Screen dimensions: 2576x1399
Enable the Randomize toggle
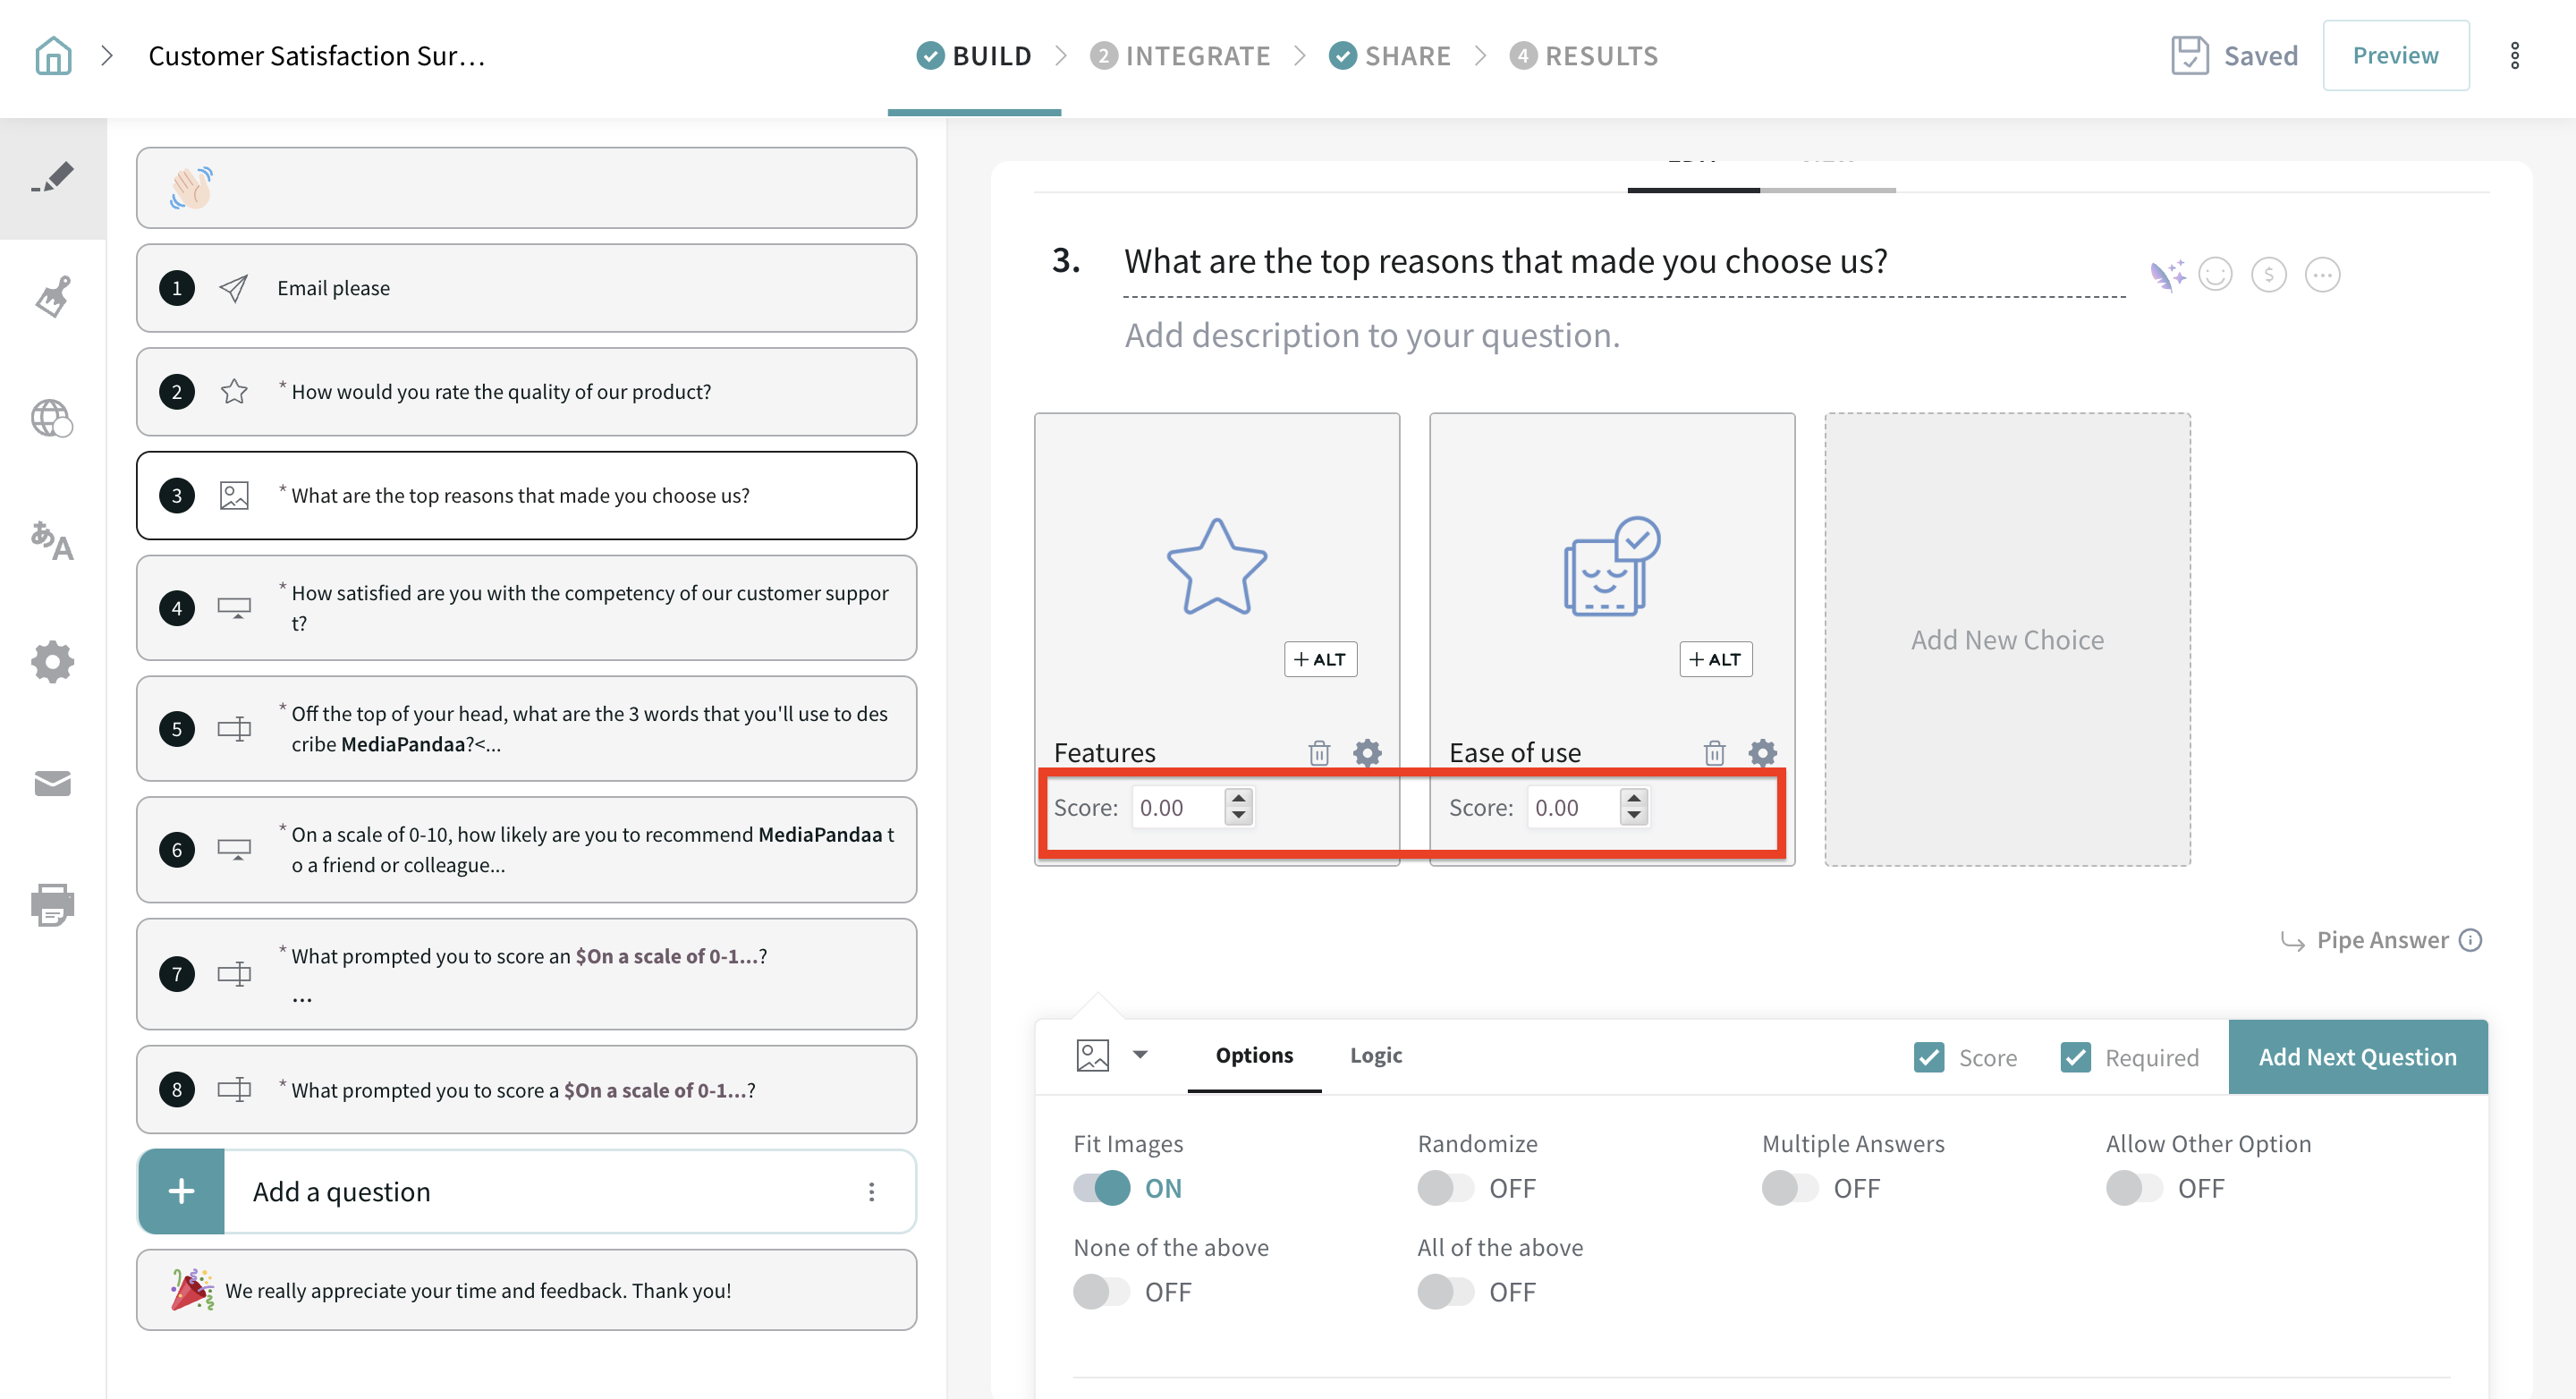pyautogui.click(x=1445, y=1188)
